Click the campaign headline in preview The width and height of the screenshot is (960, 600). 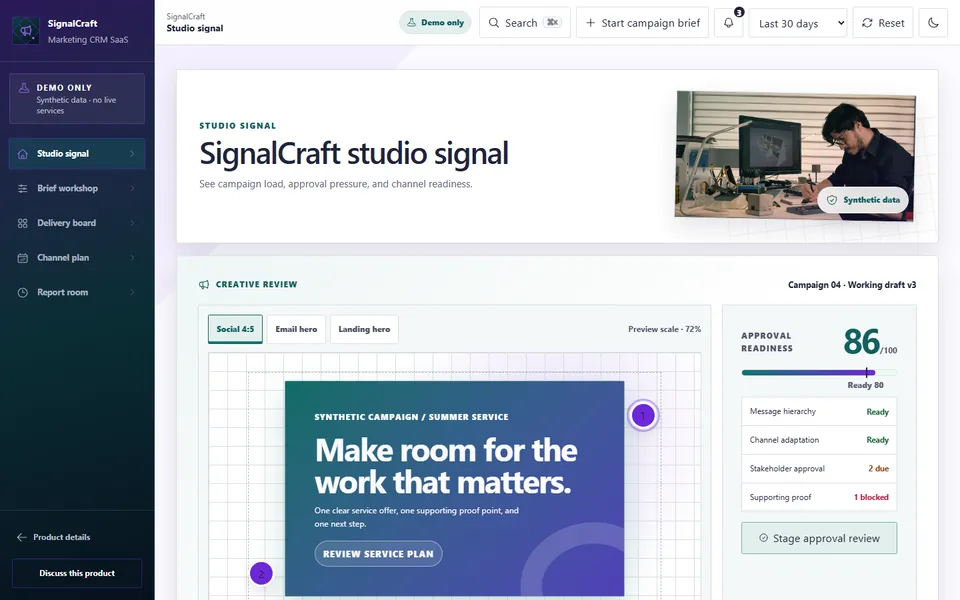click(x=446, y=467)
